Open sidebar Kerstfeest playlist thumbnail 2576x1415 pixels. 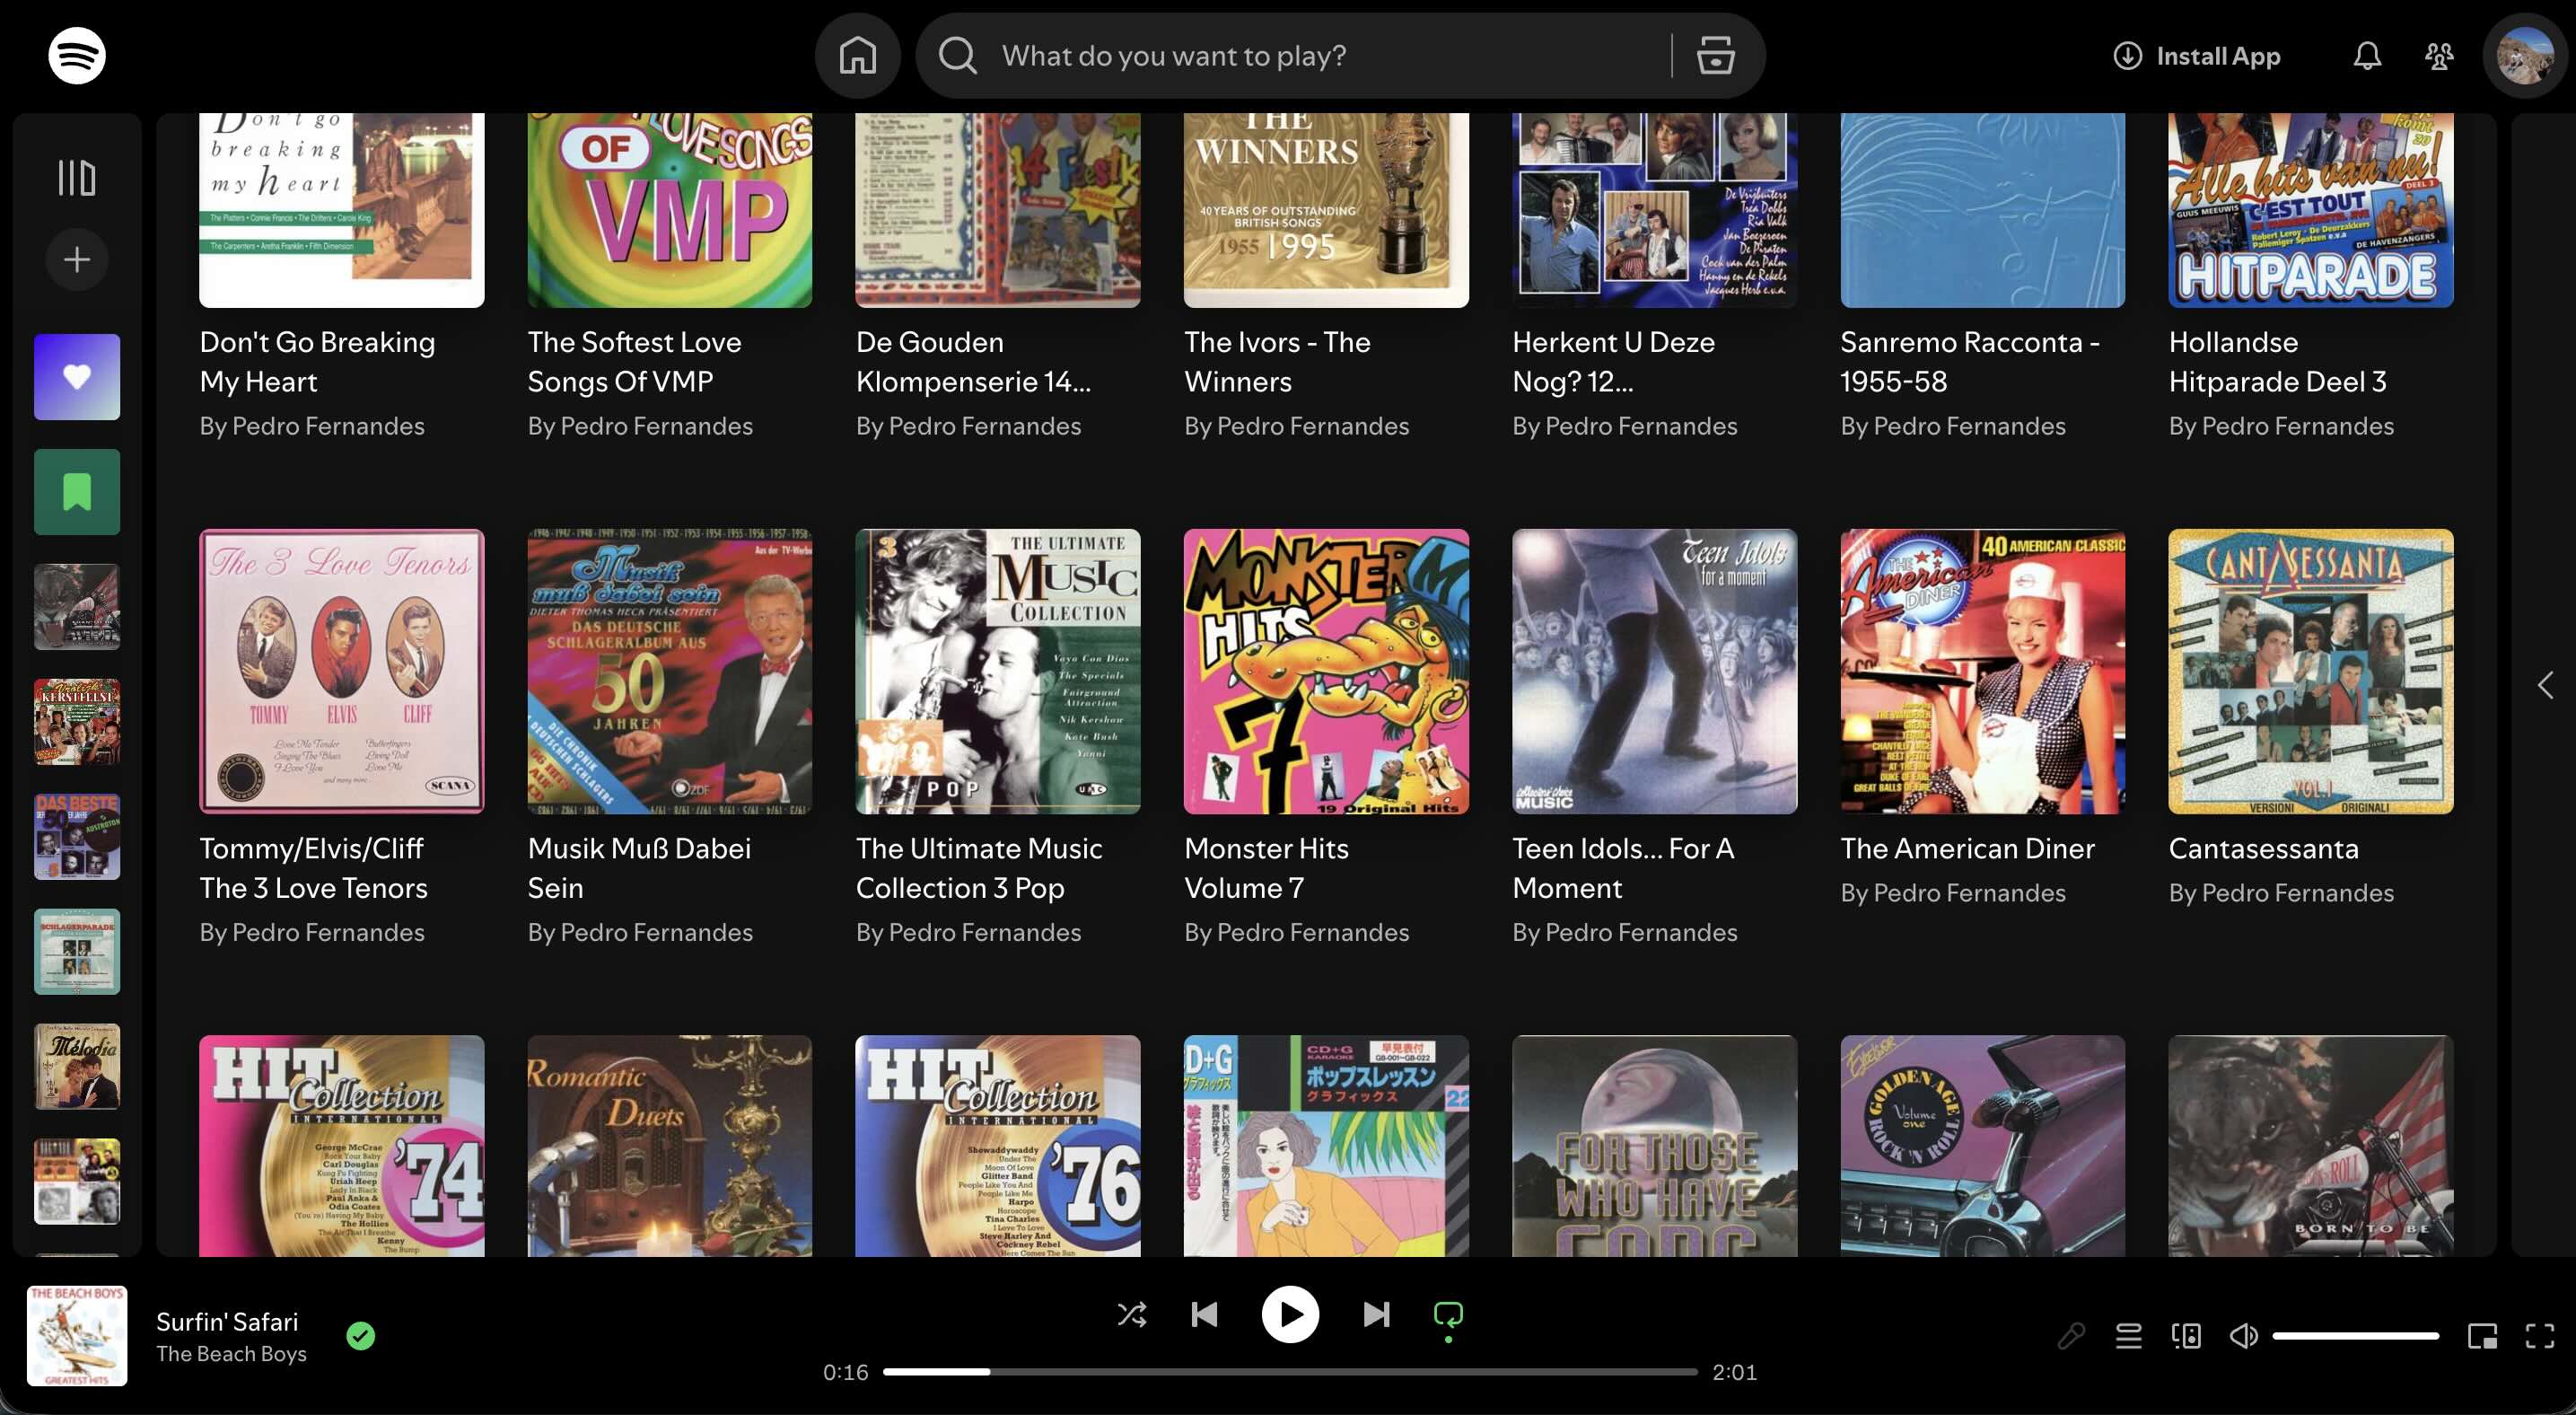77,722
